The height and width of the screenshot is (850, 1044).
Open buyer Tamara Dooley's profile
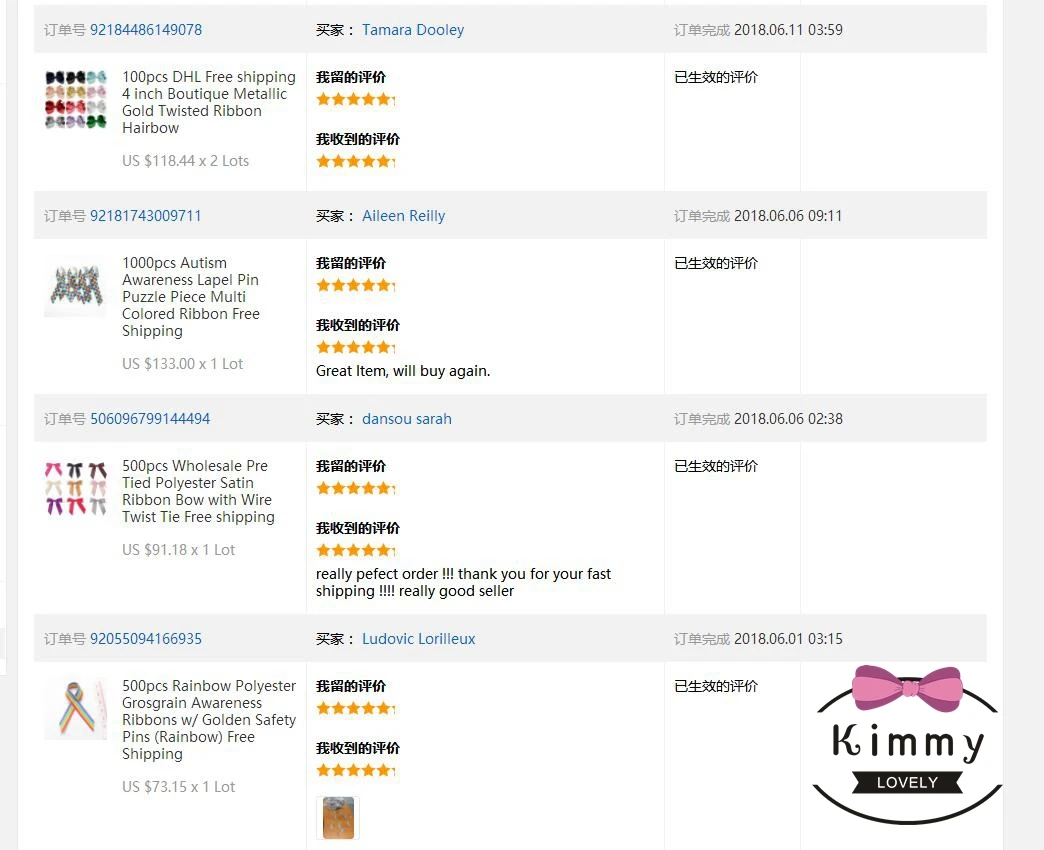coord(413,30)
